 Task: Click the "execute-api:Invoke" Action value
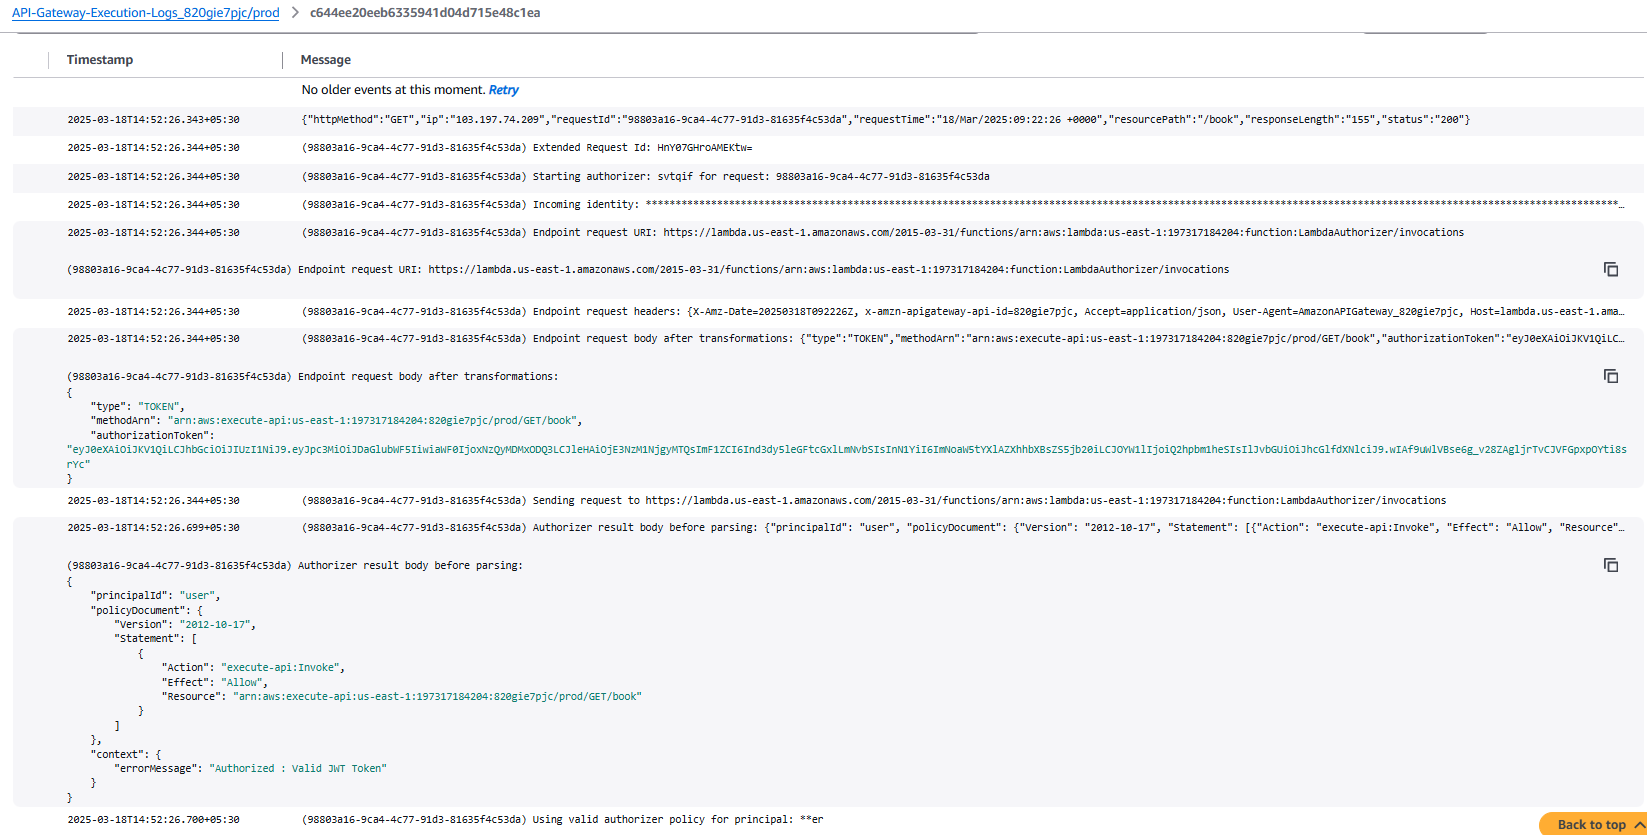click(x=280, y=668)
